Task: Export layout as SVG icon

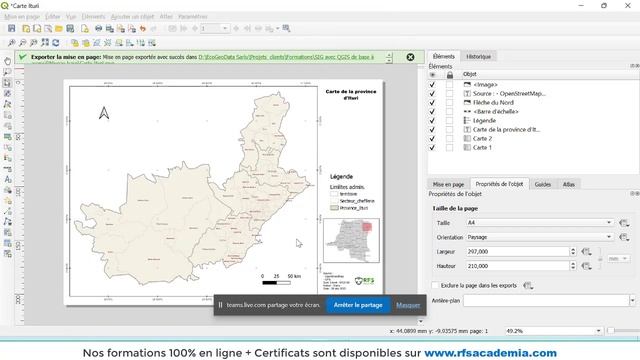Action: pyautogui.click(x=120, y=28)
